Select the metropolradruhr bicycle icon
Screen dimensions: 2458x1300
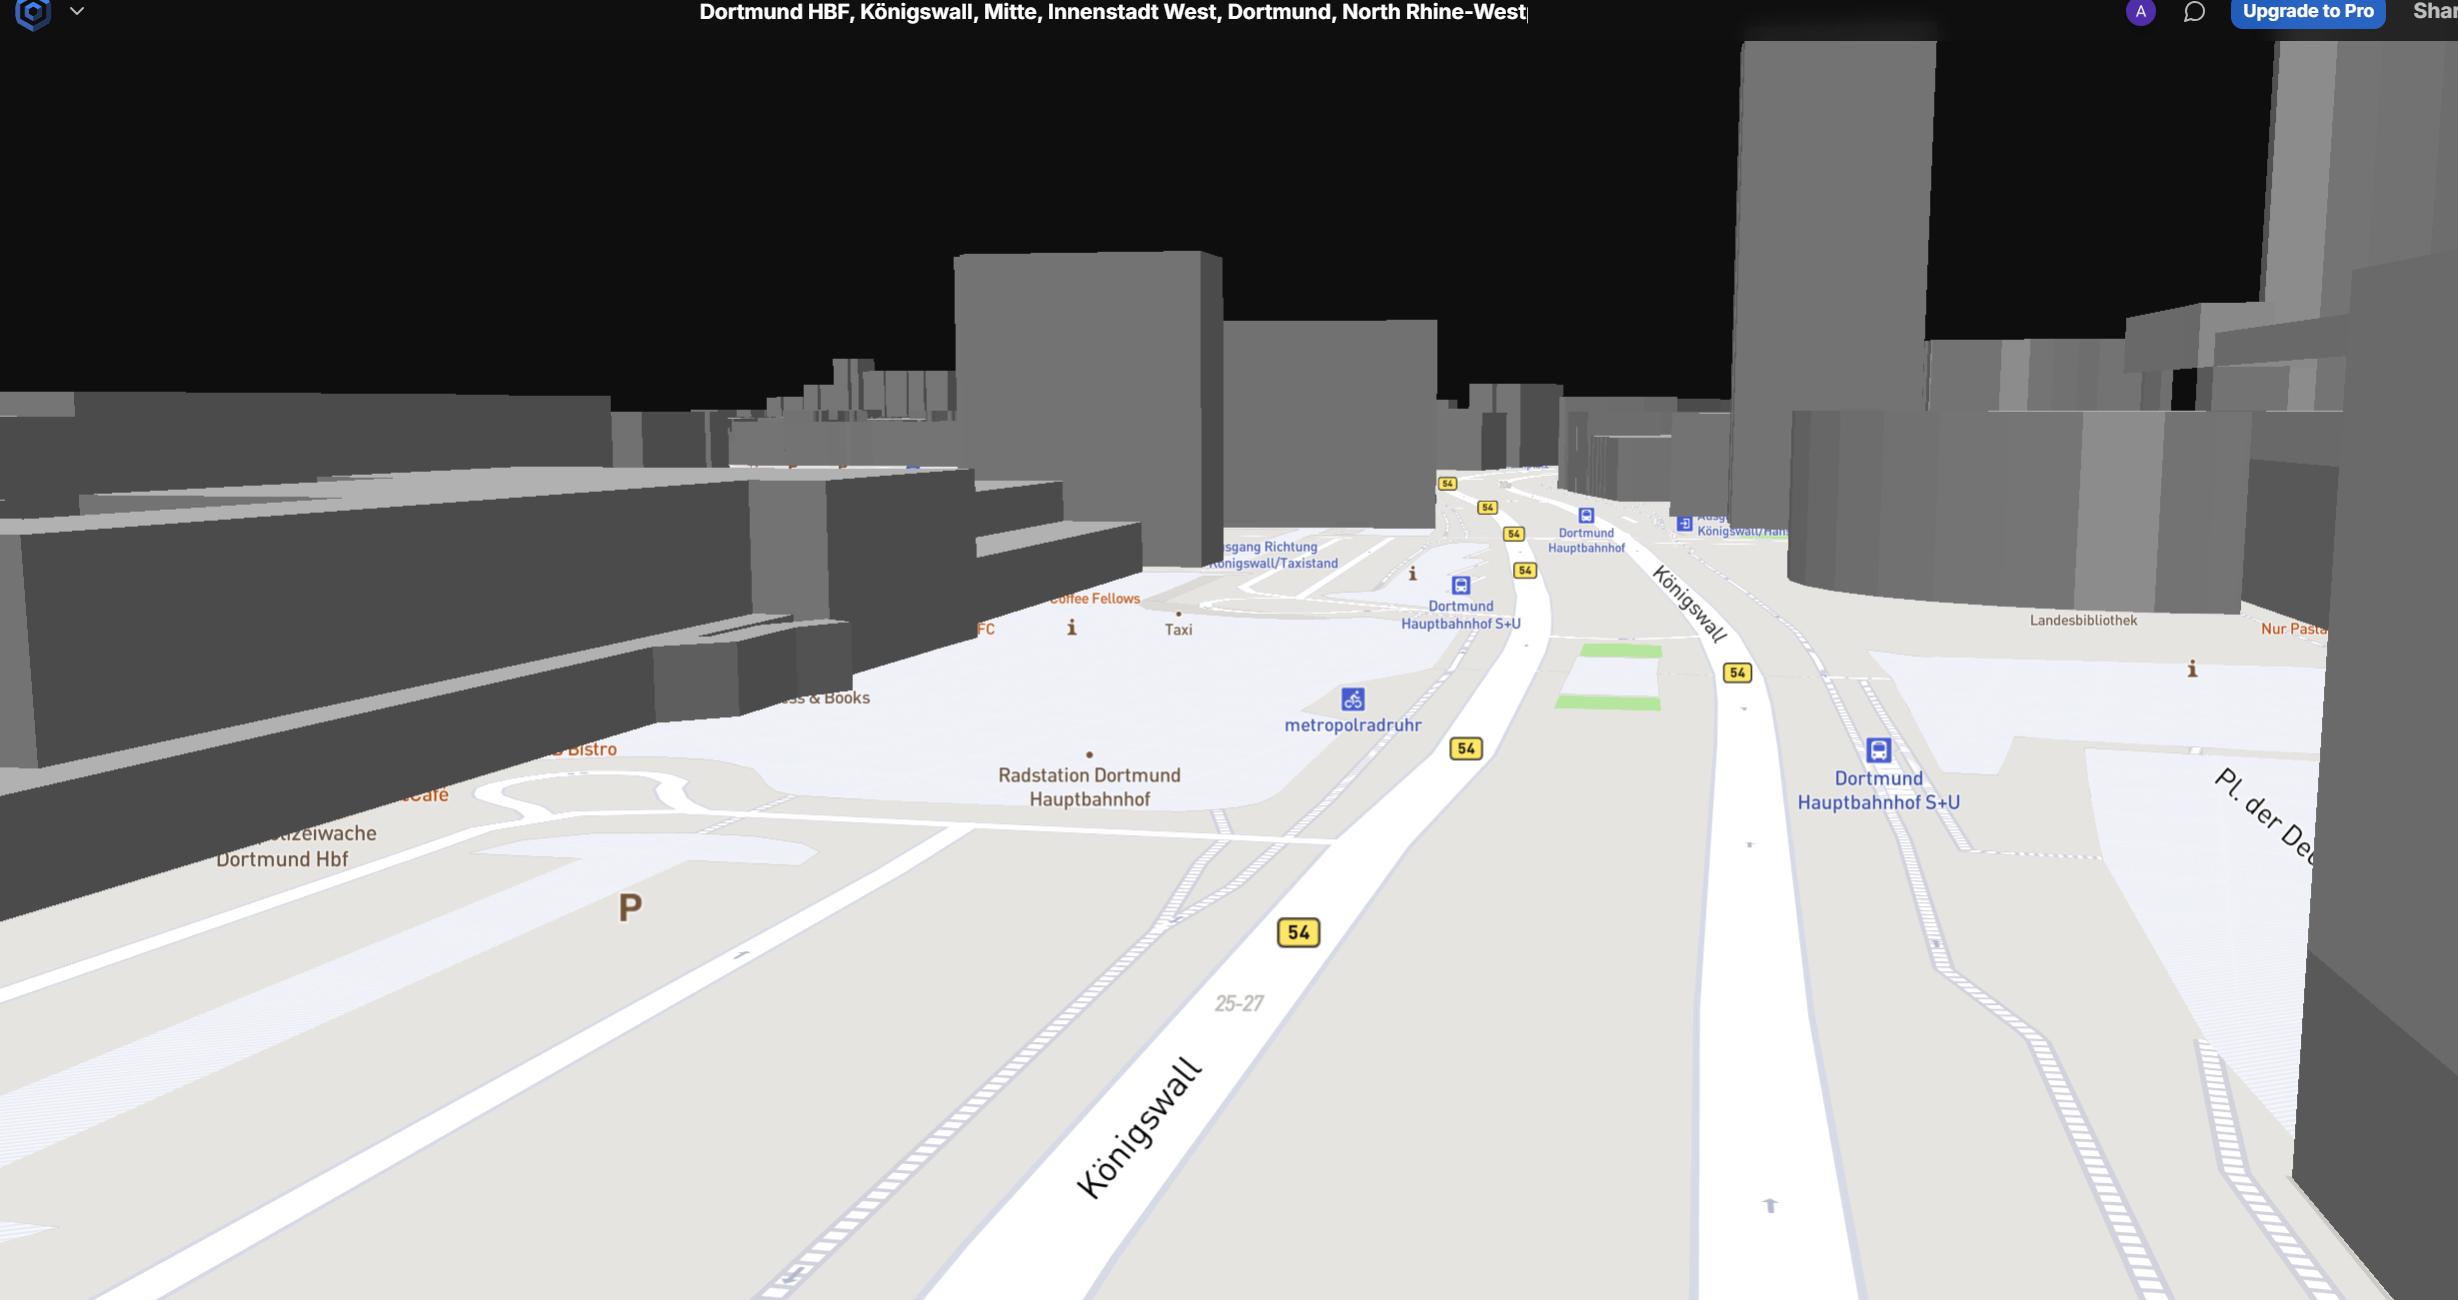click(1353, 699)
